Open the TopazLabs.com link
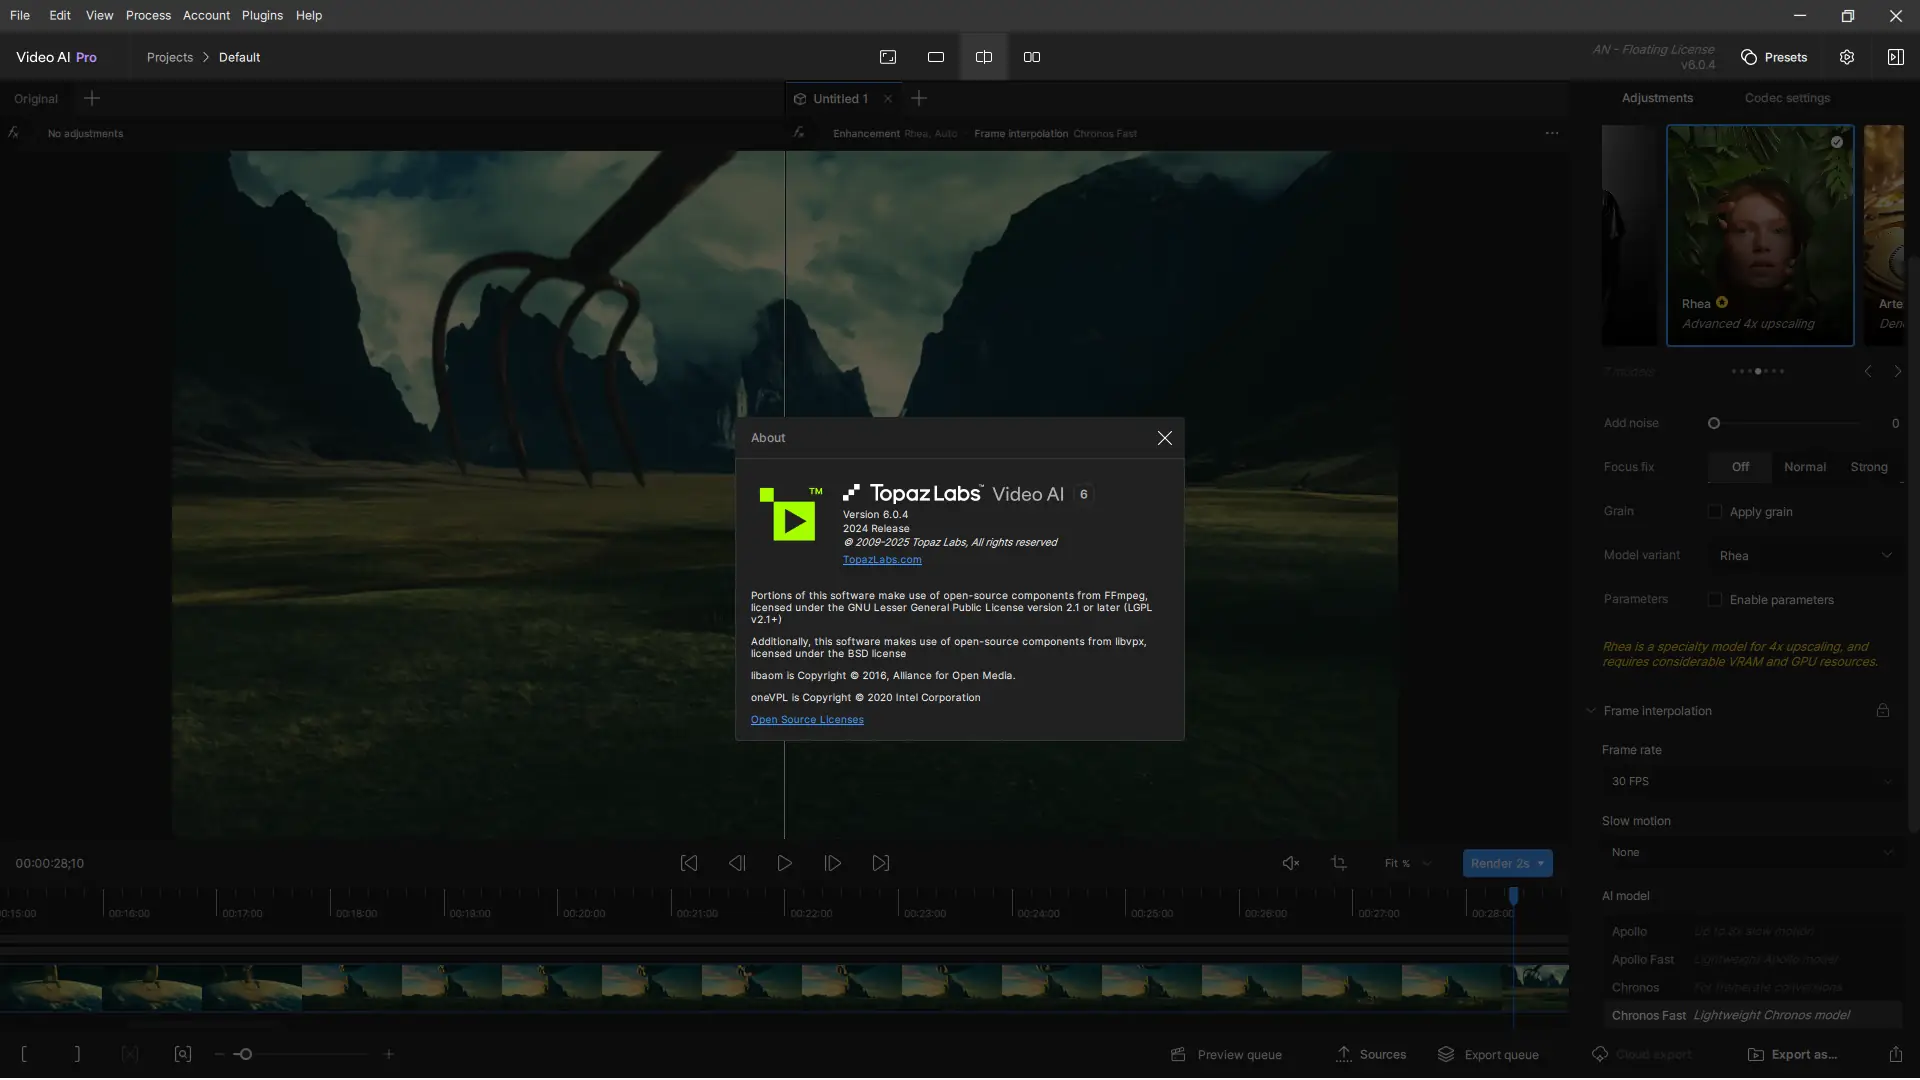 pyautogui.click(x=882, y=560)
